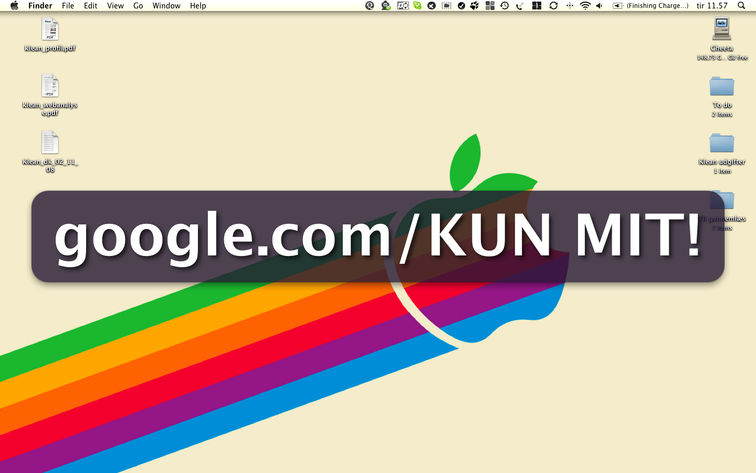Image resolution: width=756 pixels, height=473 pixels.
Task: Open the battery charge status menu
Action: click(x=650, y=6)
